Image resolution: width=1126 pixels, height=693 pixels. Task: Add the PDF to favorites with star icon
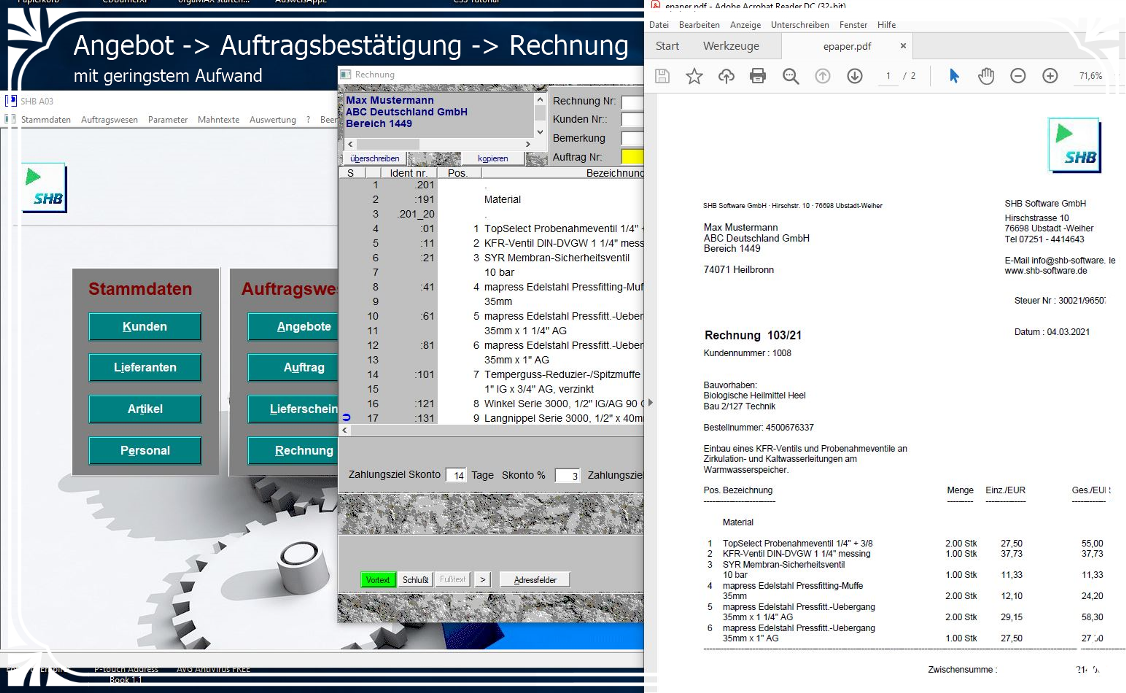click(x=694, y=76)
